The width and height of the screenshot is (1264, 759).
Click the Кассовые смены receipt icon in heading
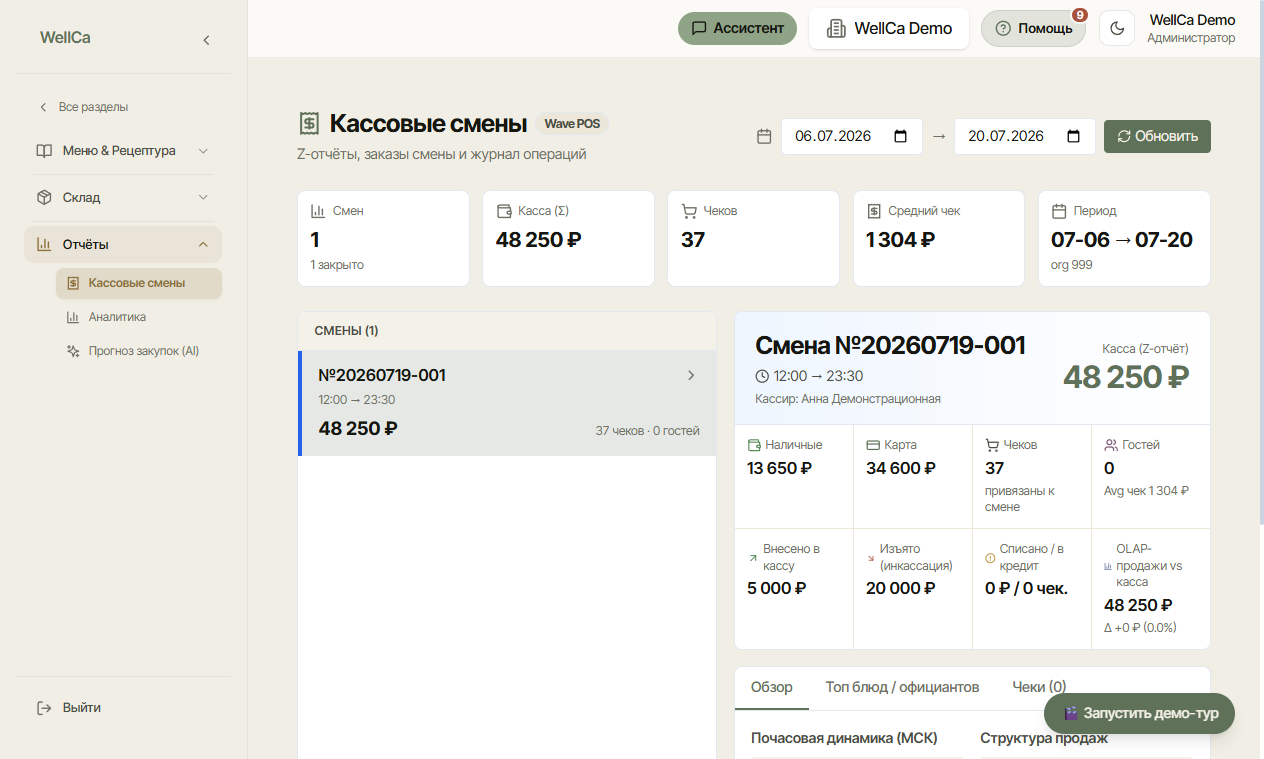coord(309,124)
